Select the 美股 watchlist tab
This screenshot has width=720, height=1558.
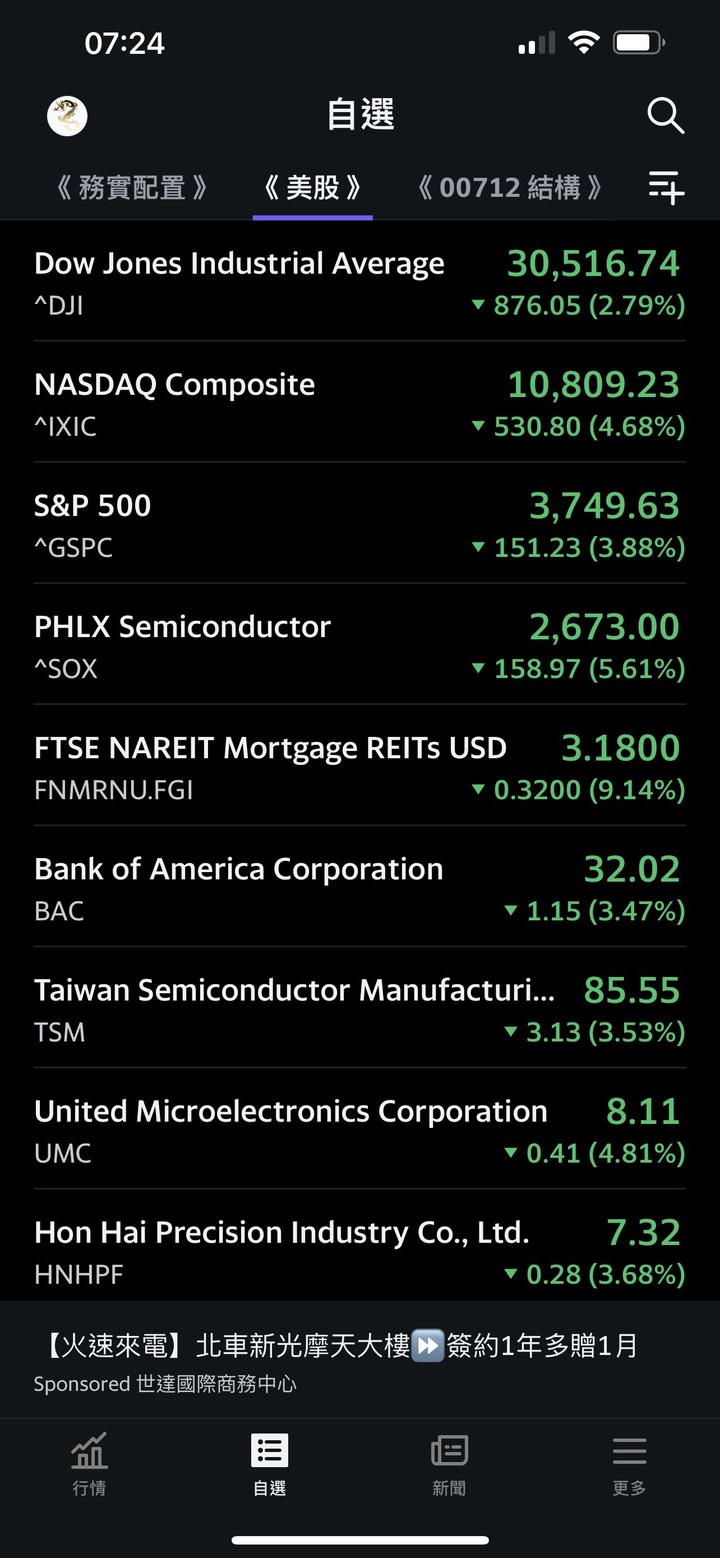[x=312, y=187]
